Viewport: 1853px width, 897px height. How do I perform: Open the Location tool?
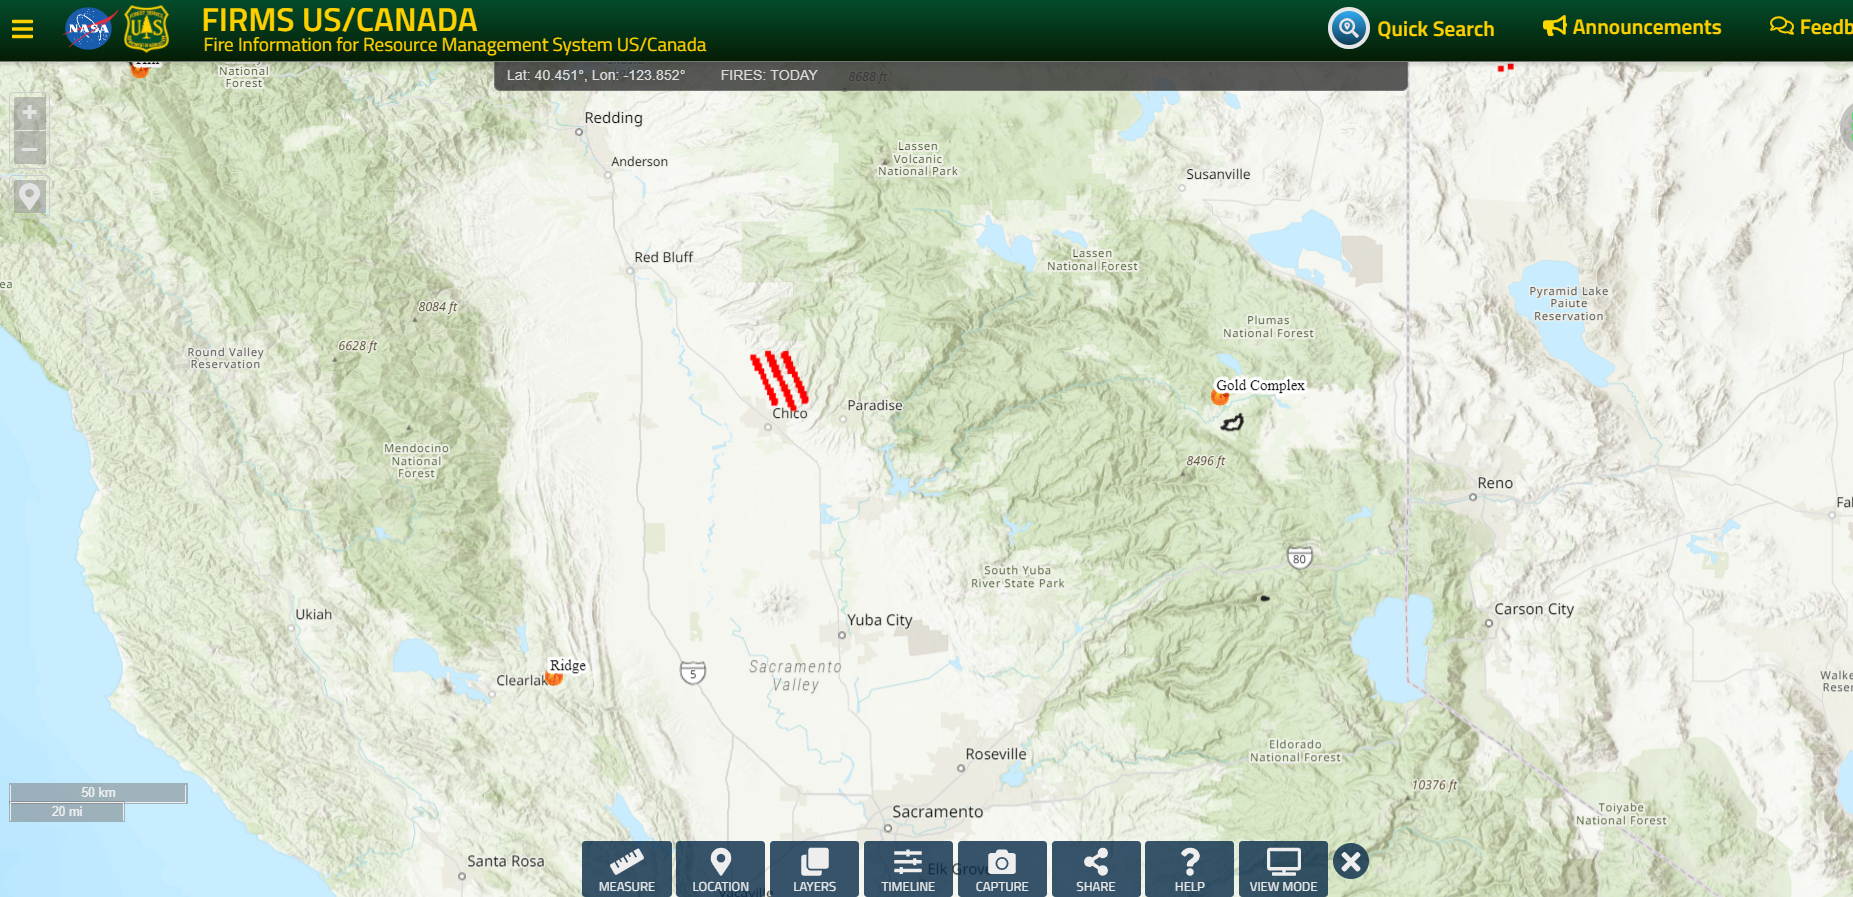720,869
